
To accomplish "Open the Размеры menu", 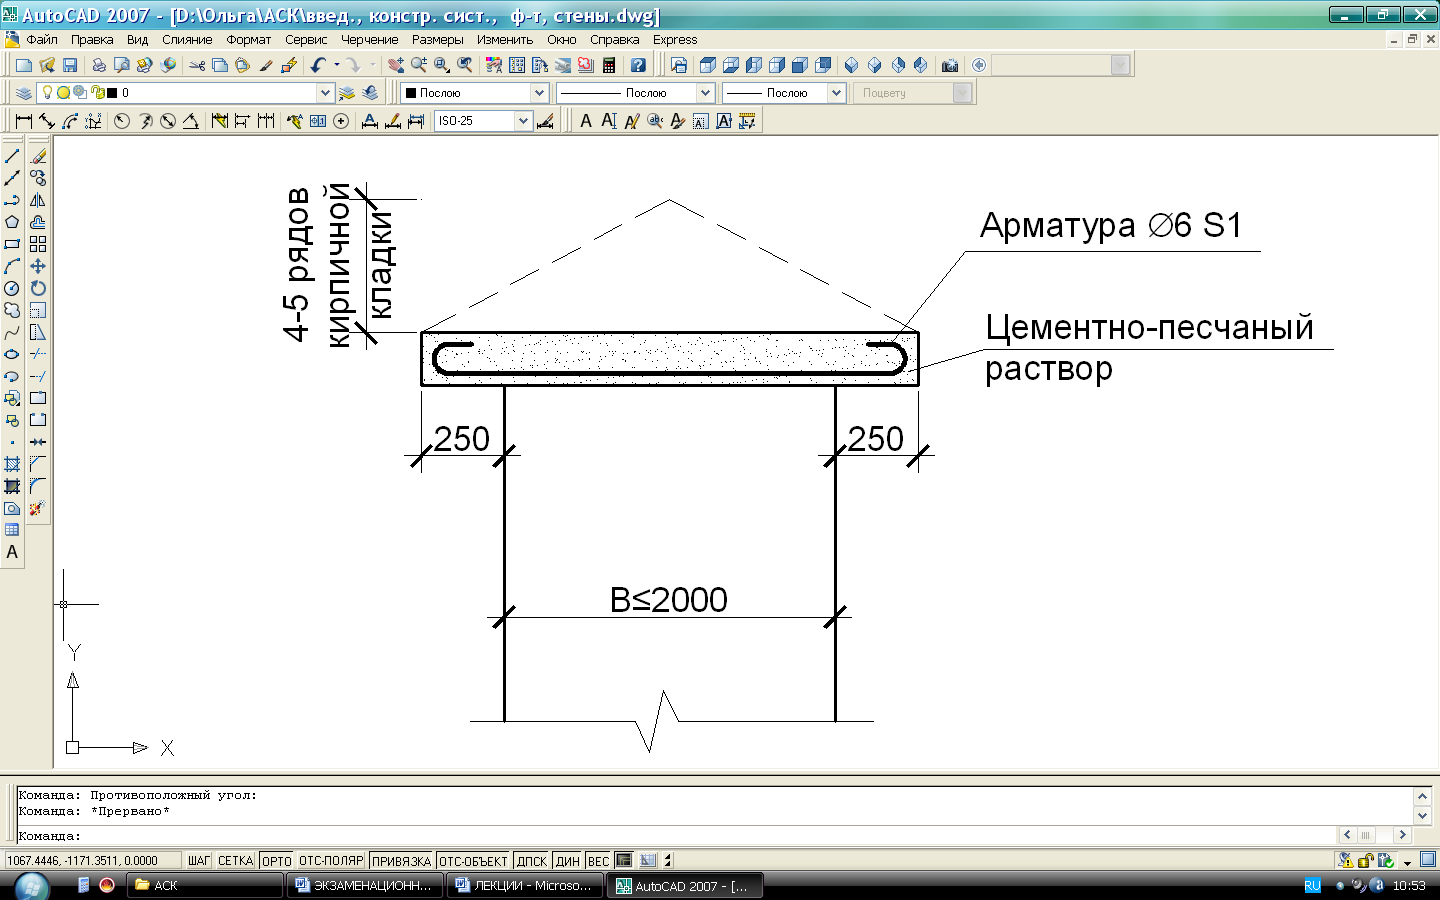I will pyautogui.click(x=437, y=40).
